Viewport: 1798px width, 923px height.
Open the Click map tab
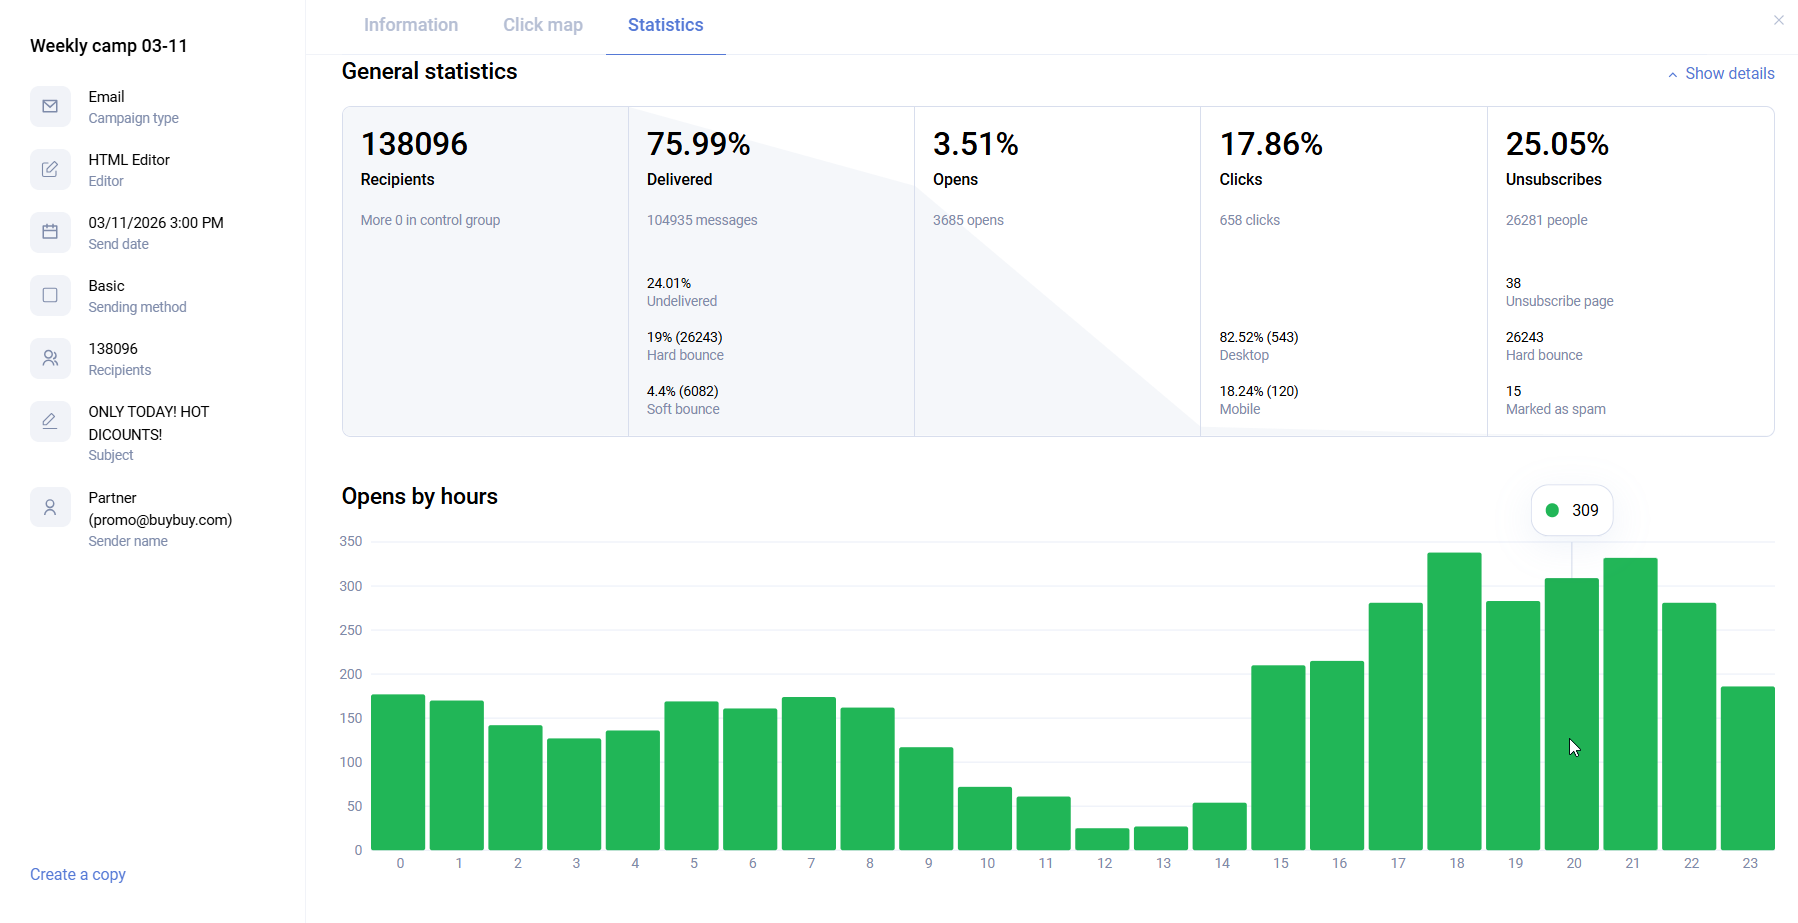(542, 25)
